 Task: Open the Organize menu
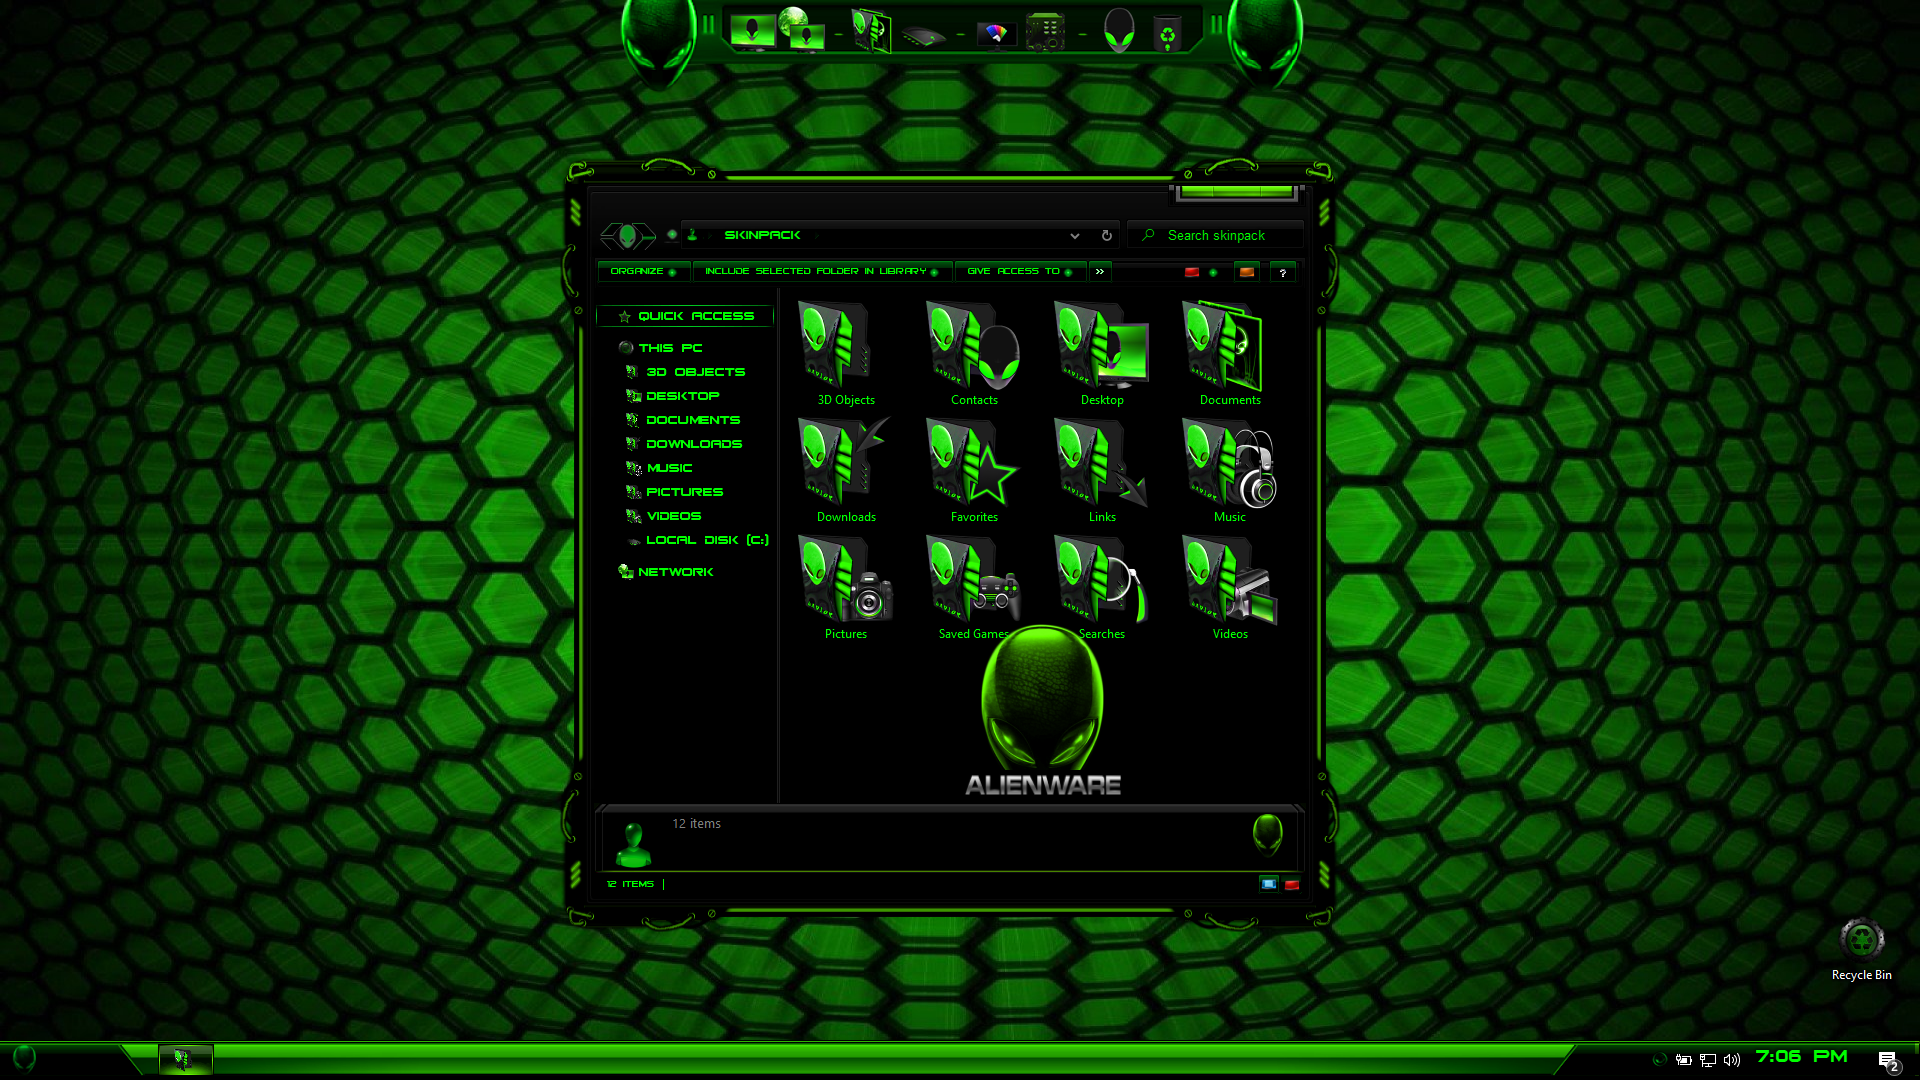(x=644, y=271)
